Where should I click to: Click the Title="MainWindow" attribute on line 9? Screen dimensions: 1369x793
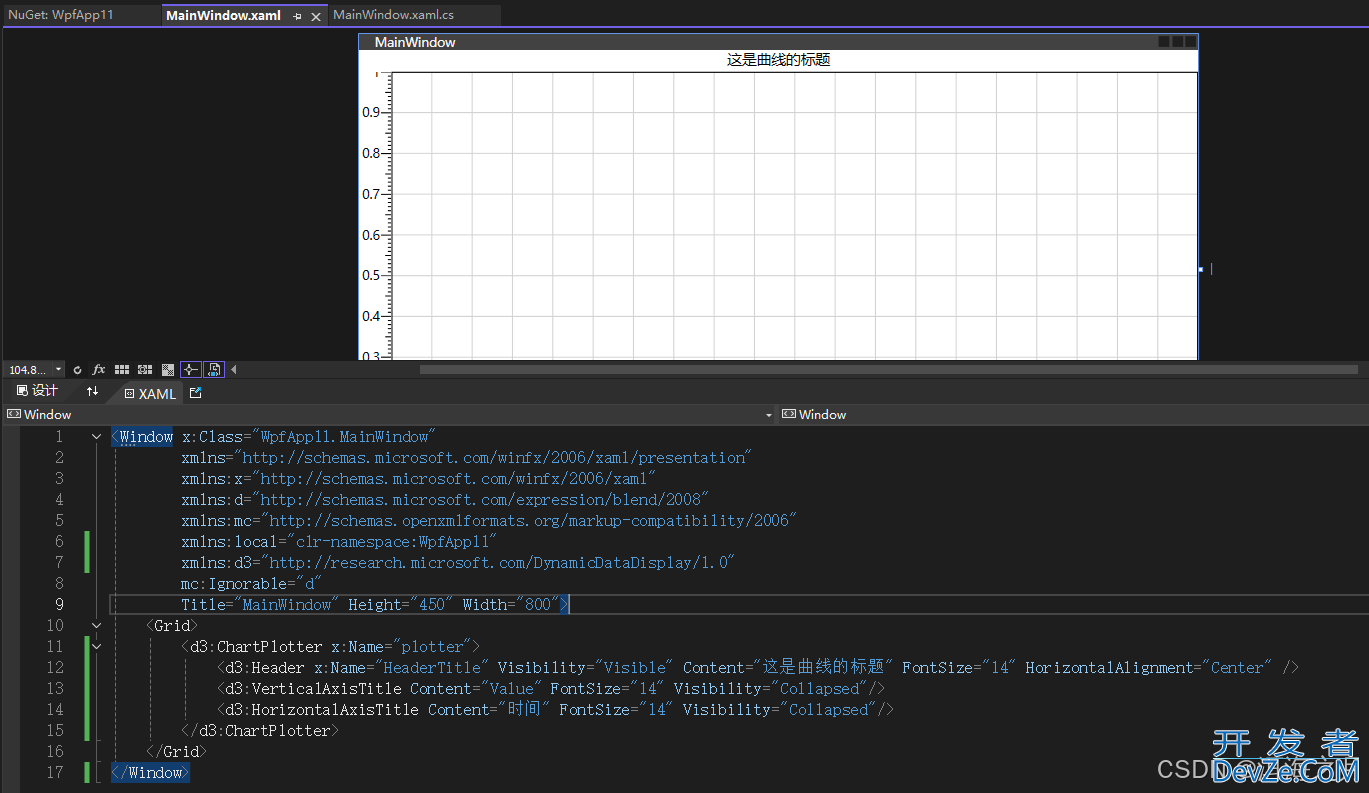260,605
